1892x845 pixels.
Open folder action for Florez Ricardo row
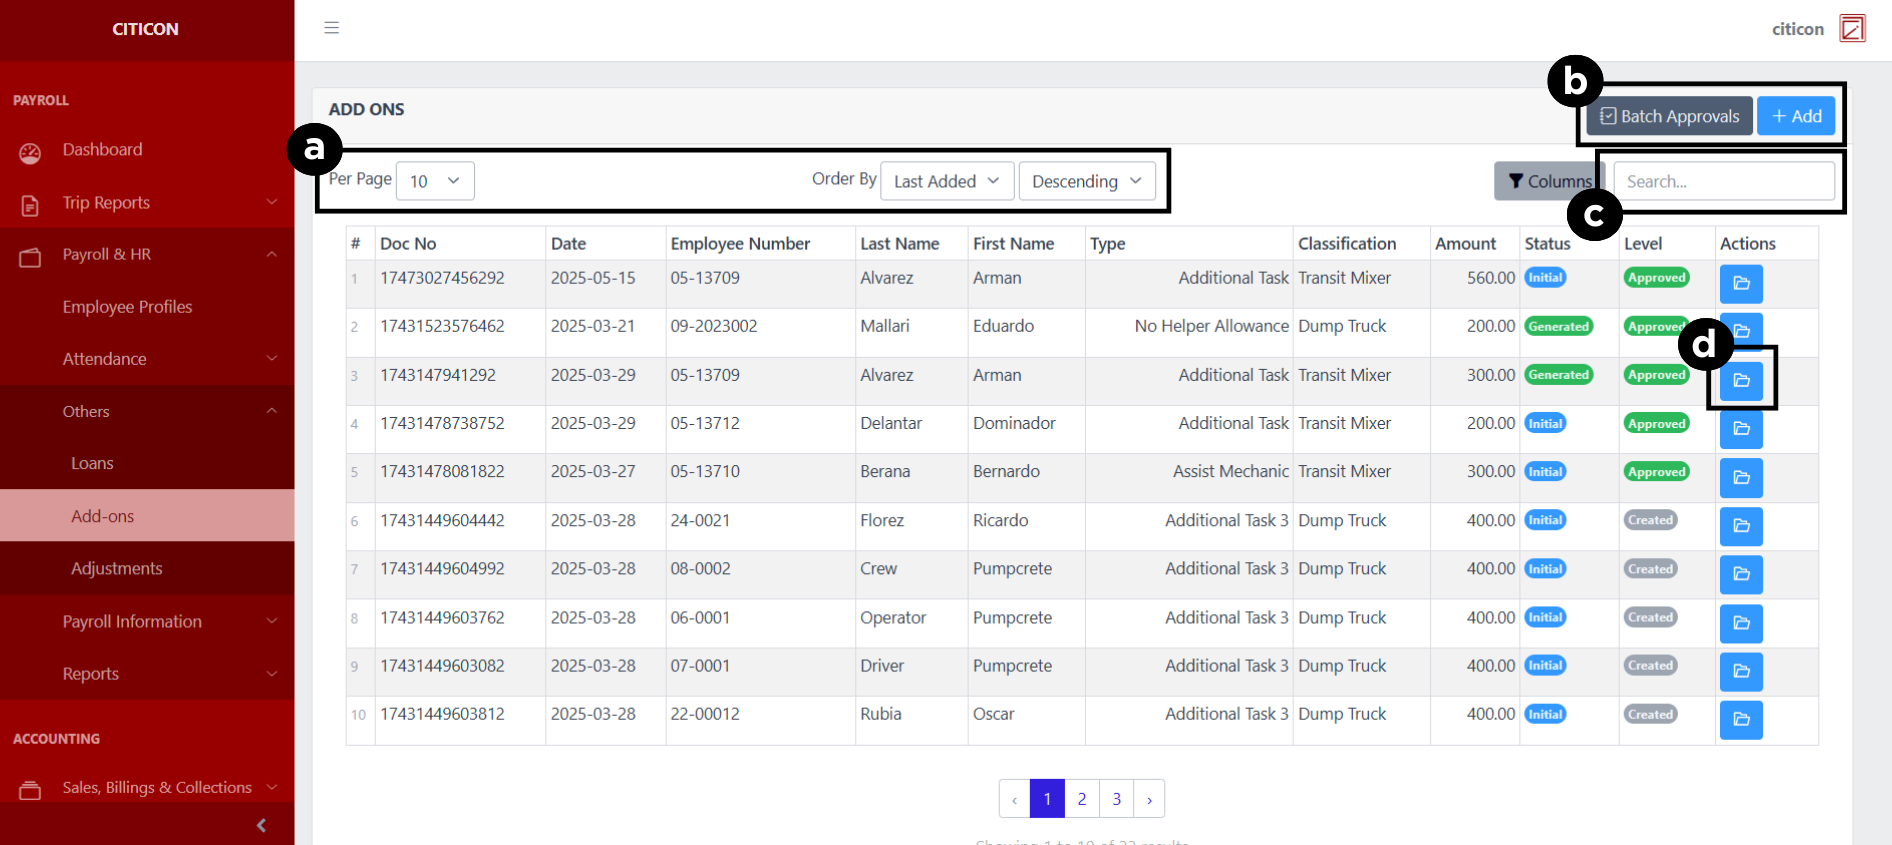1740,526
